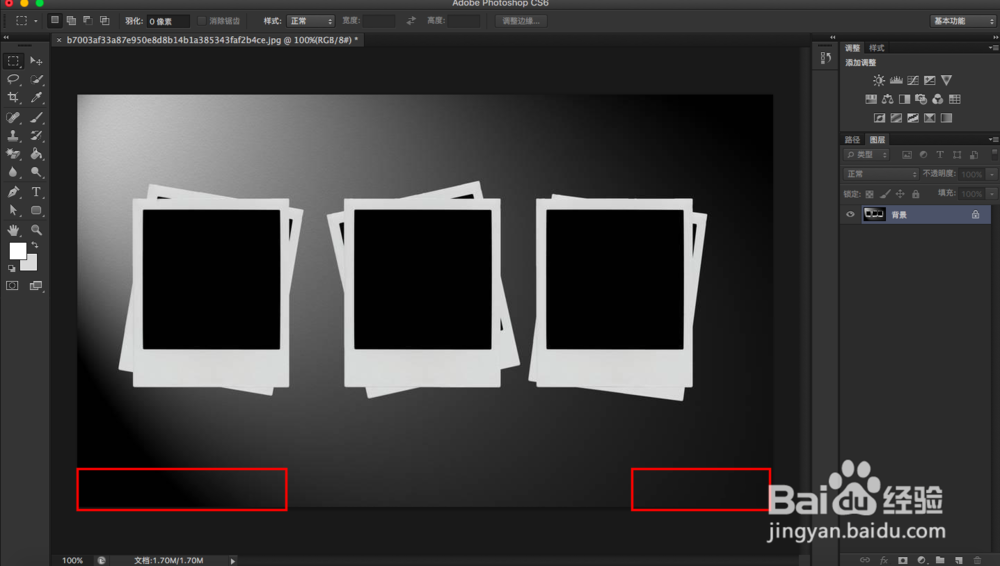Select the Clone Stamp tool
This screenshot has height=566, width=1000.
coord(13,136)
